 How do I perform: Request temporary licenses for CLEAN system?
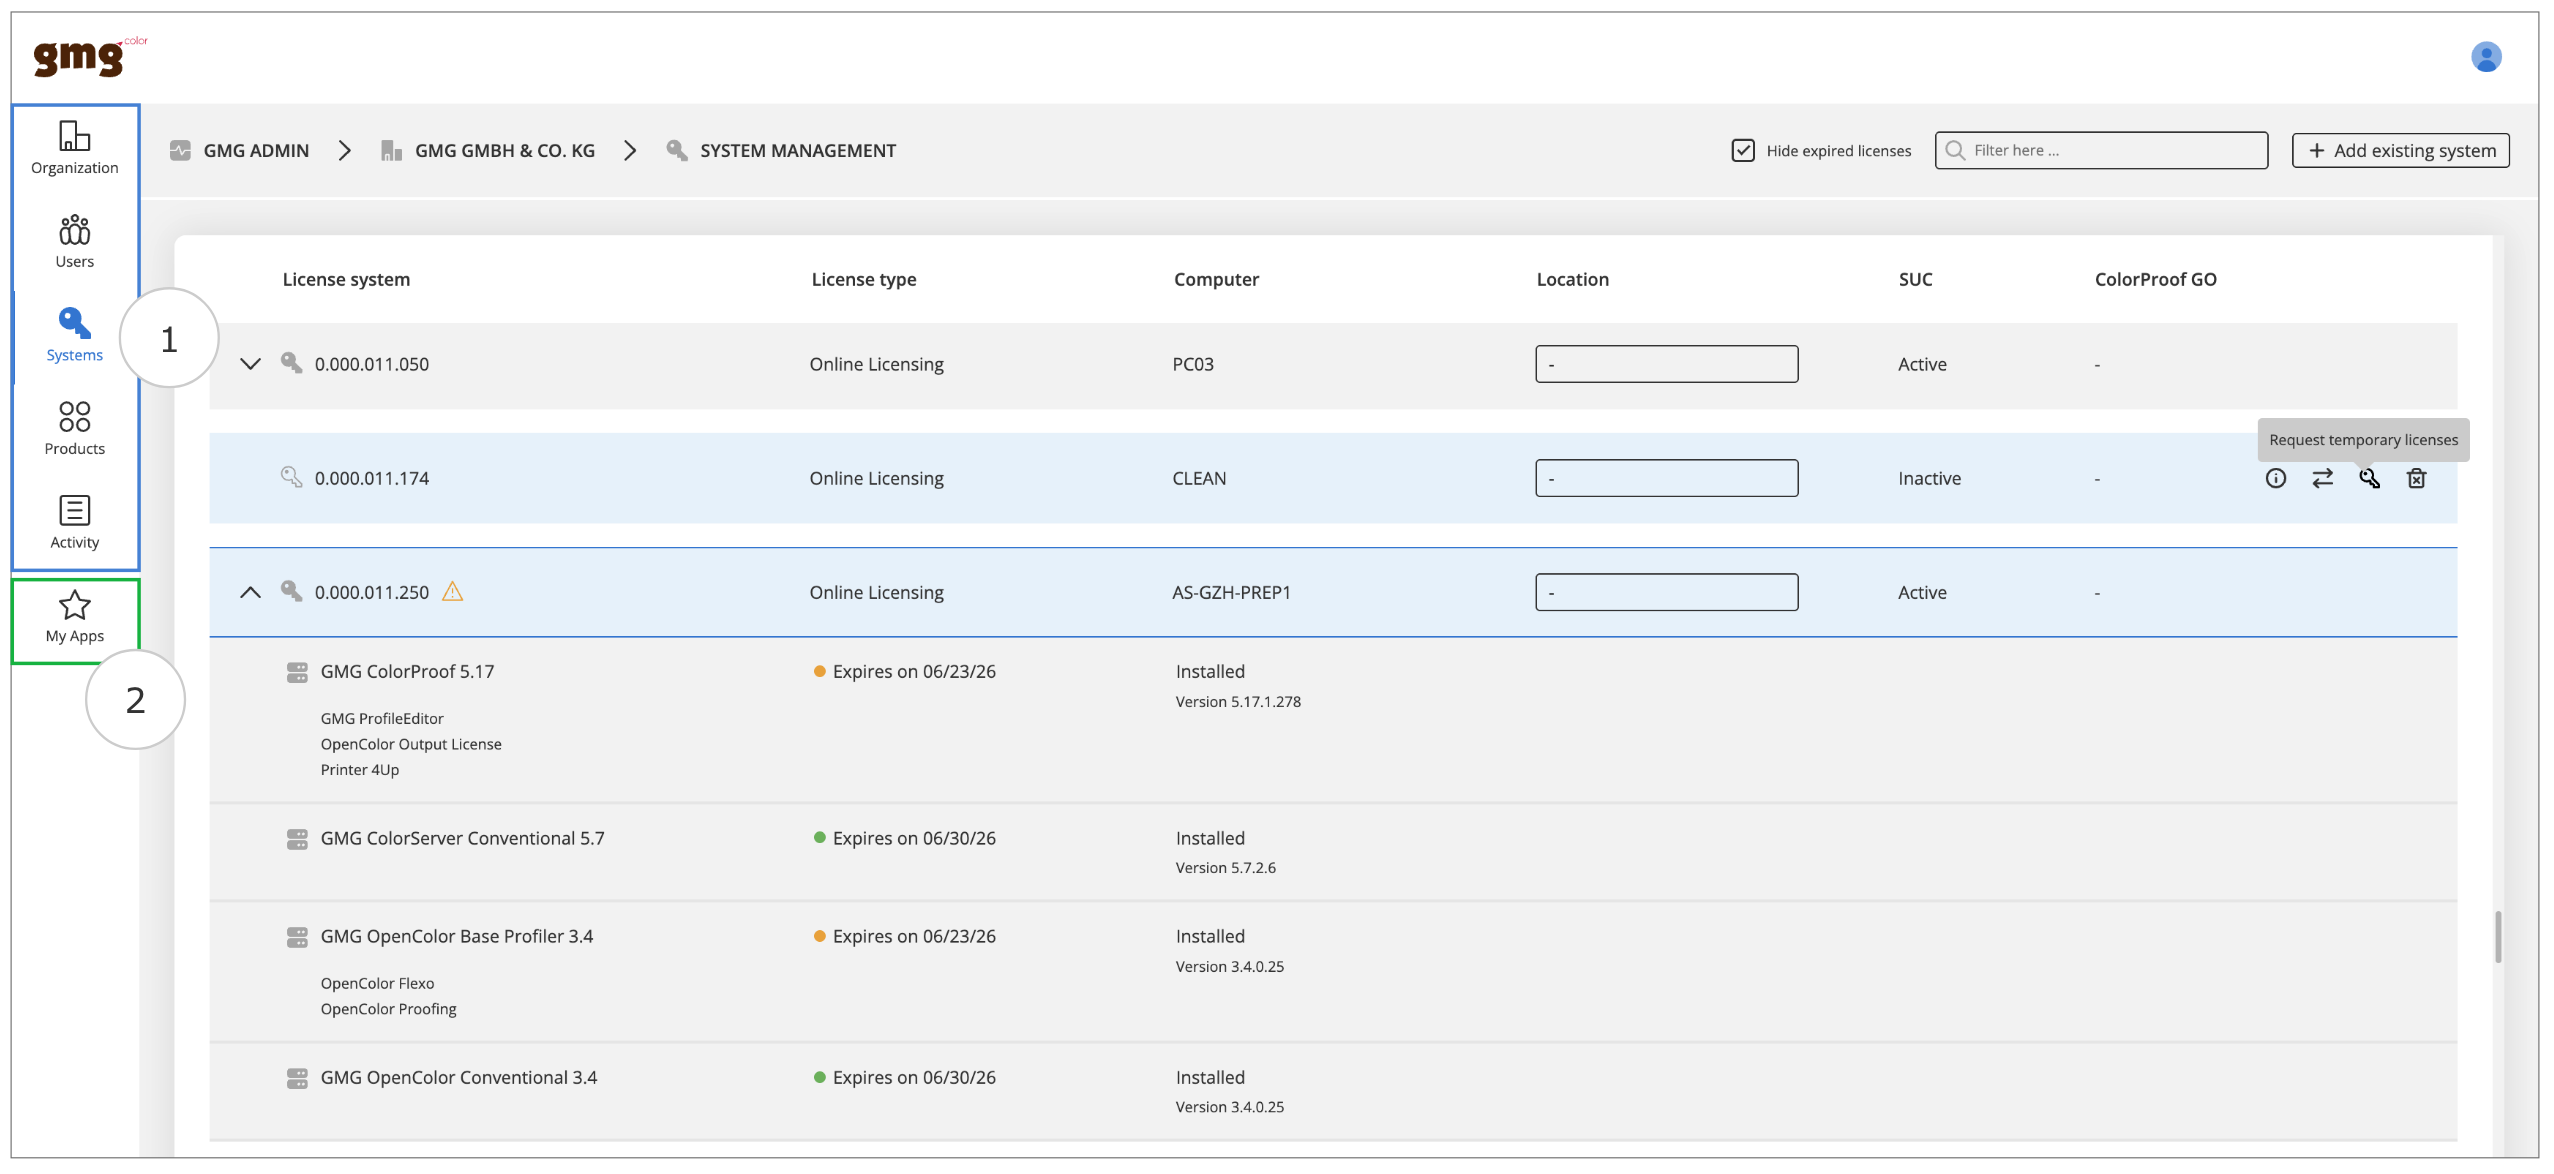(2369, 479)
